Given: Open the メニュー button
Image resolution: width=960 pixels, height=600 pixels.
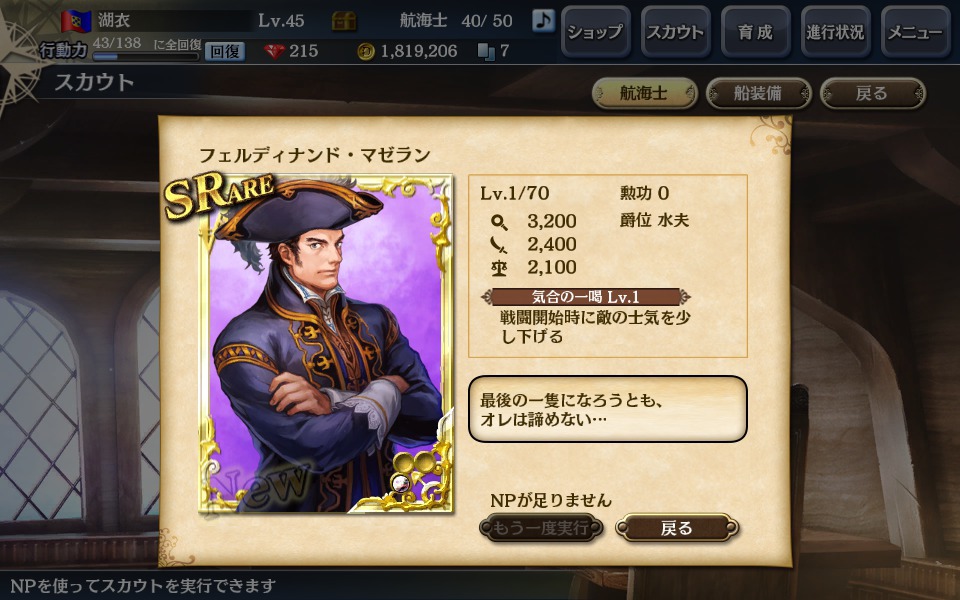Looking at the screenshot, I should point(916,32).
